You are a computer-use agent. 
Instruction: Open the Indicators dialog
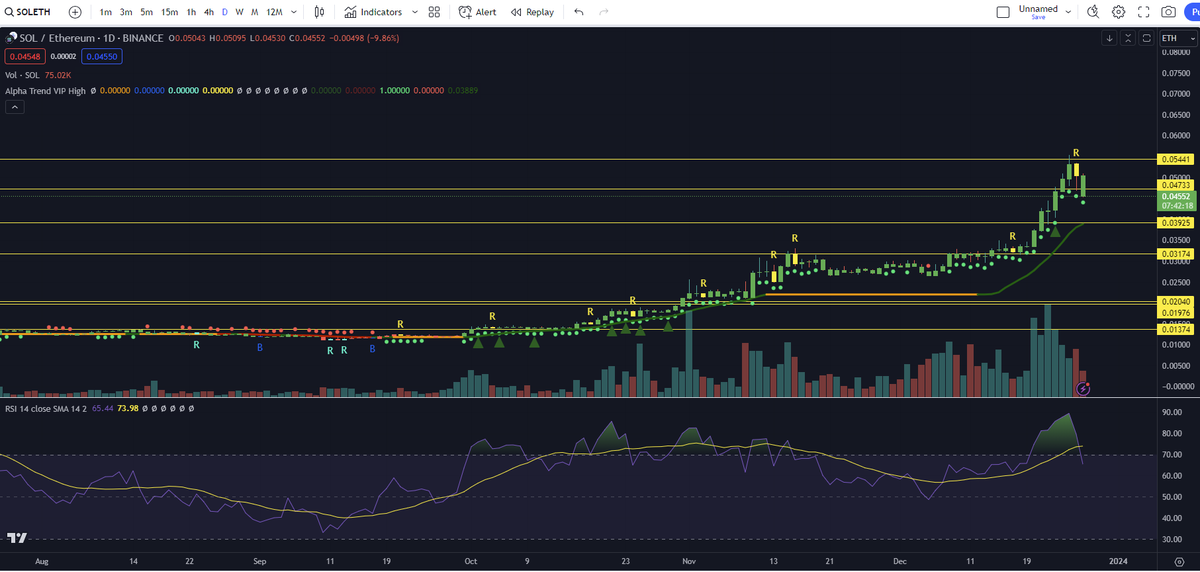coord(373,12)
